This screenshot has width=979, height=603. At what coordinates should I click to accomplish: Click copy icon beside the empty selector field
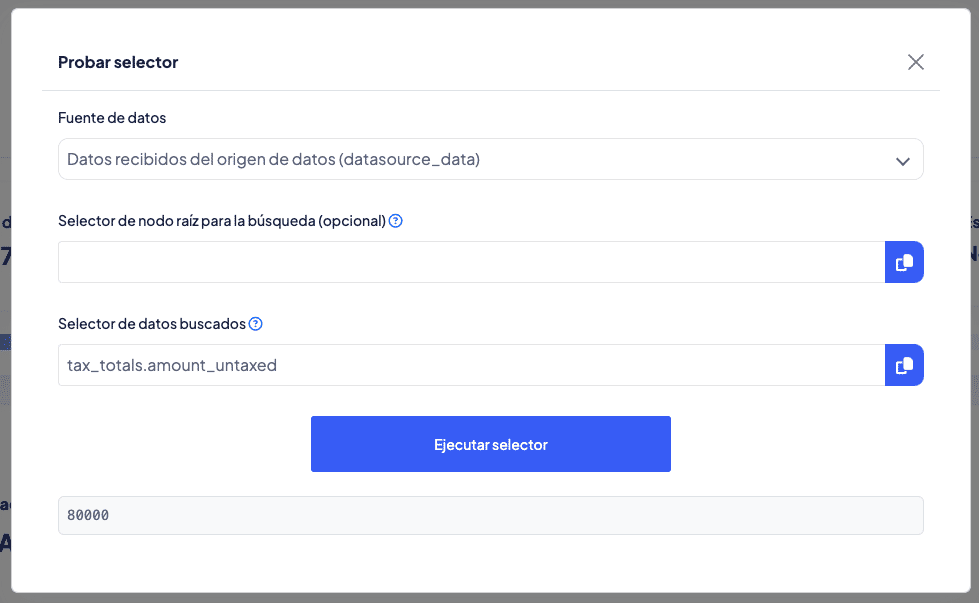coord(904,262)
